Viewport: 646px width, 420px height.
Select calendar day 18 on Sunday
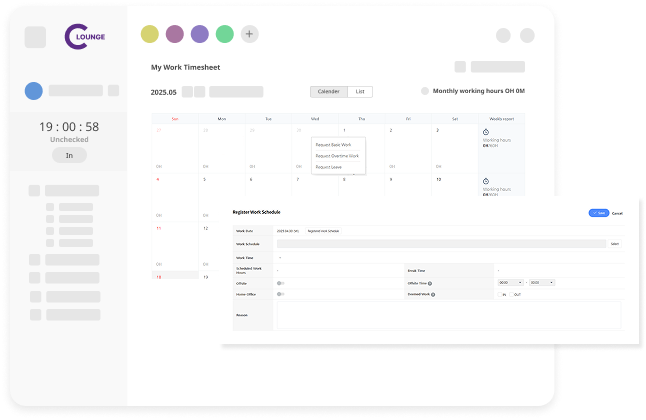point(159,277)
